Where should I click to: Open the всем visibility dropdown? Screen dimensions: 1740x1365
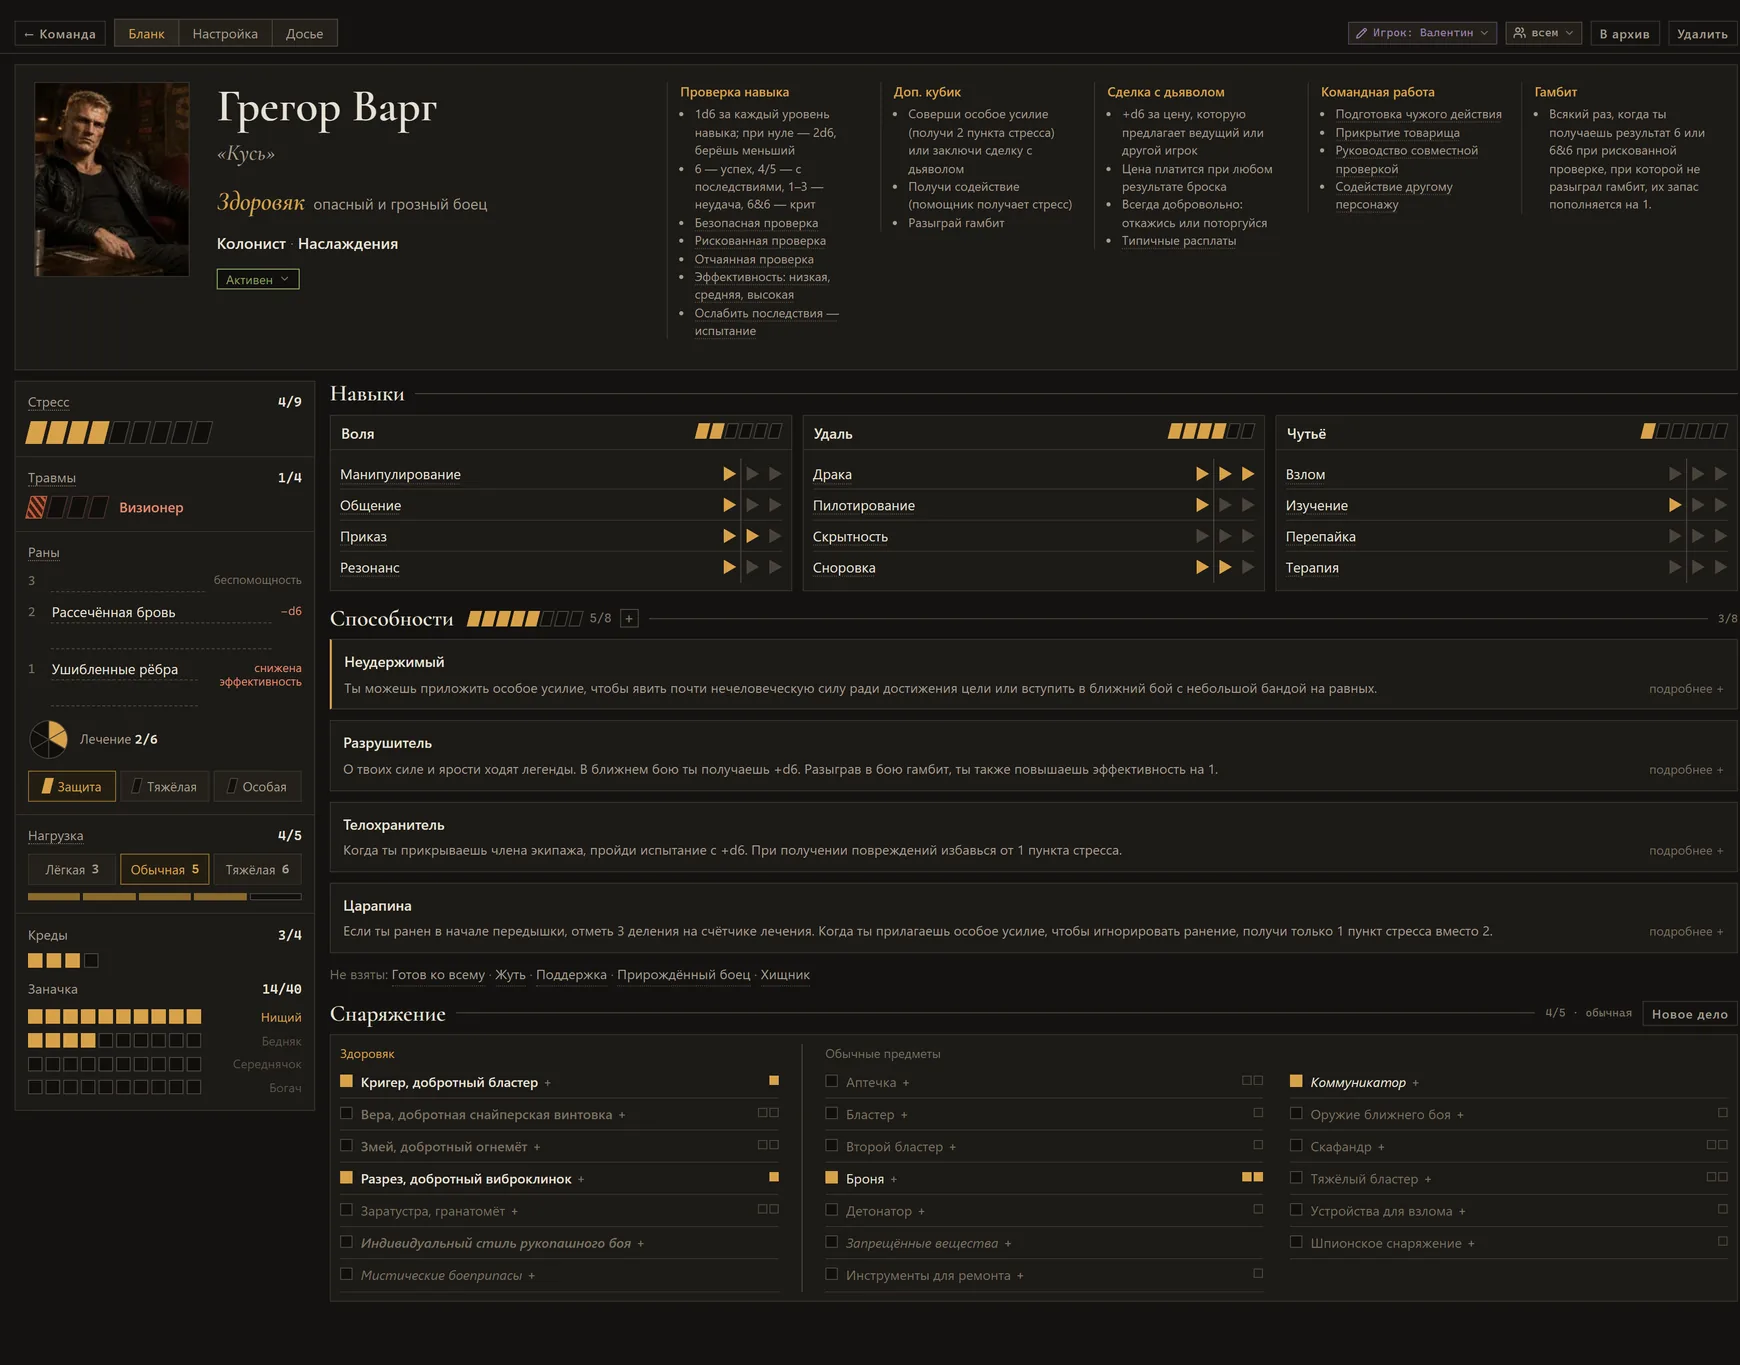(x=1543, y=33)
